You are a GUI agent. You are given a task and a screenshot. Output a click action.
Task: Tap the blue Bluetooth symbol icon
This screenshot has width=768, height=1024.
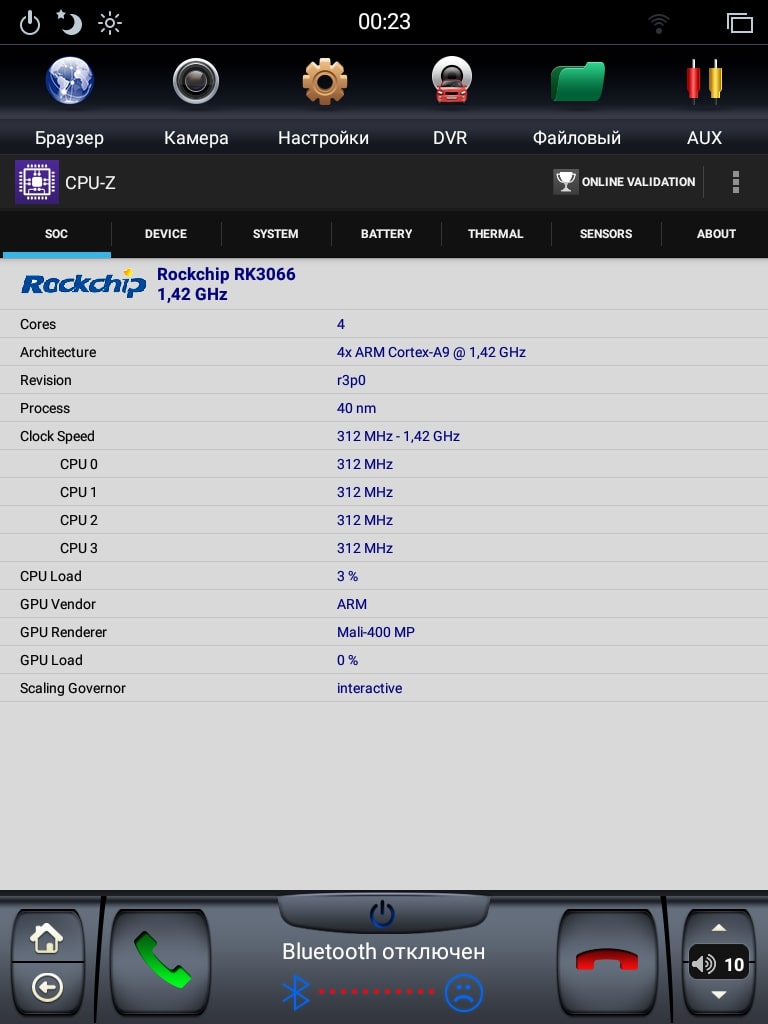click(295, 993)
